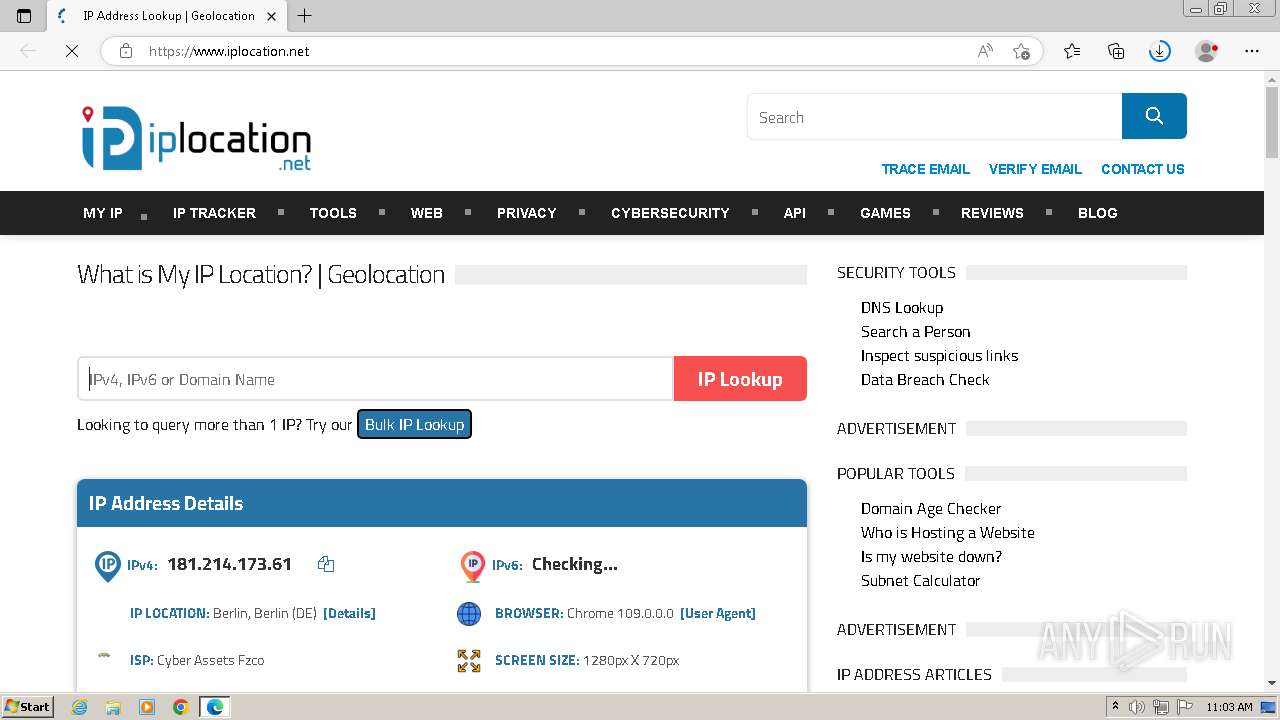The width and height of the screenshot is (1280, 720).
Task: Open media player taskbar icon
Action: pos(147,707)
